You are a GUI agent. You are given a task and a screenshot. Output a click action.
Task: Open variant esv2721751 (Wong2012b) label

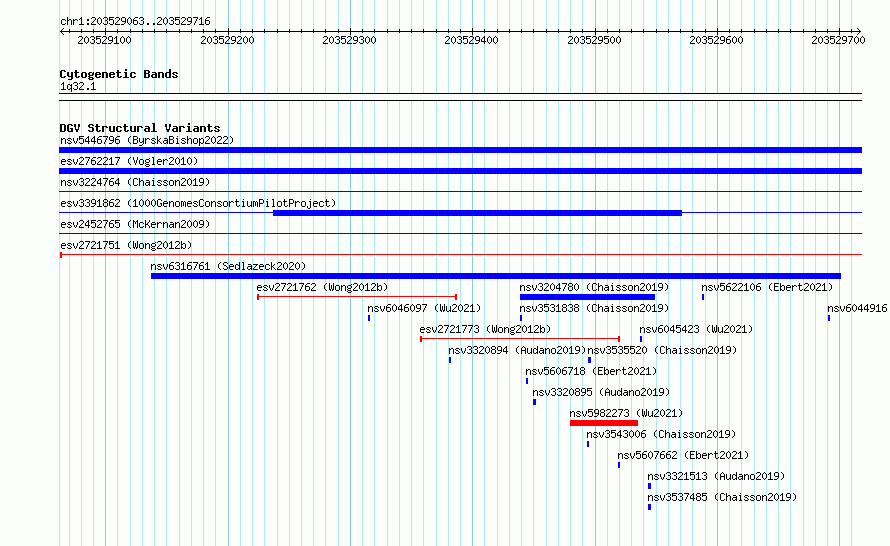tap(126, 245)
